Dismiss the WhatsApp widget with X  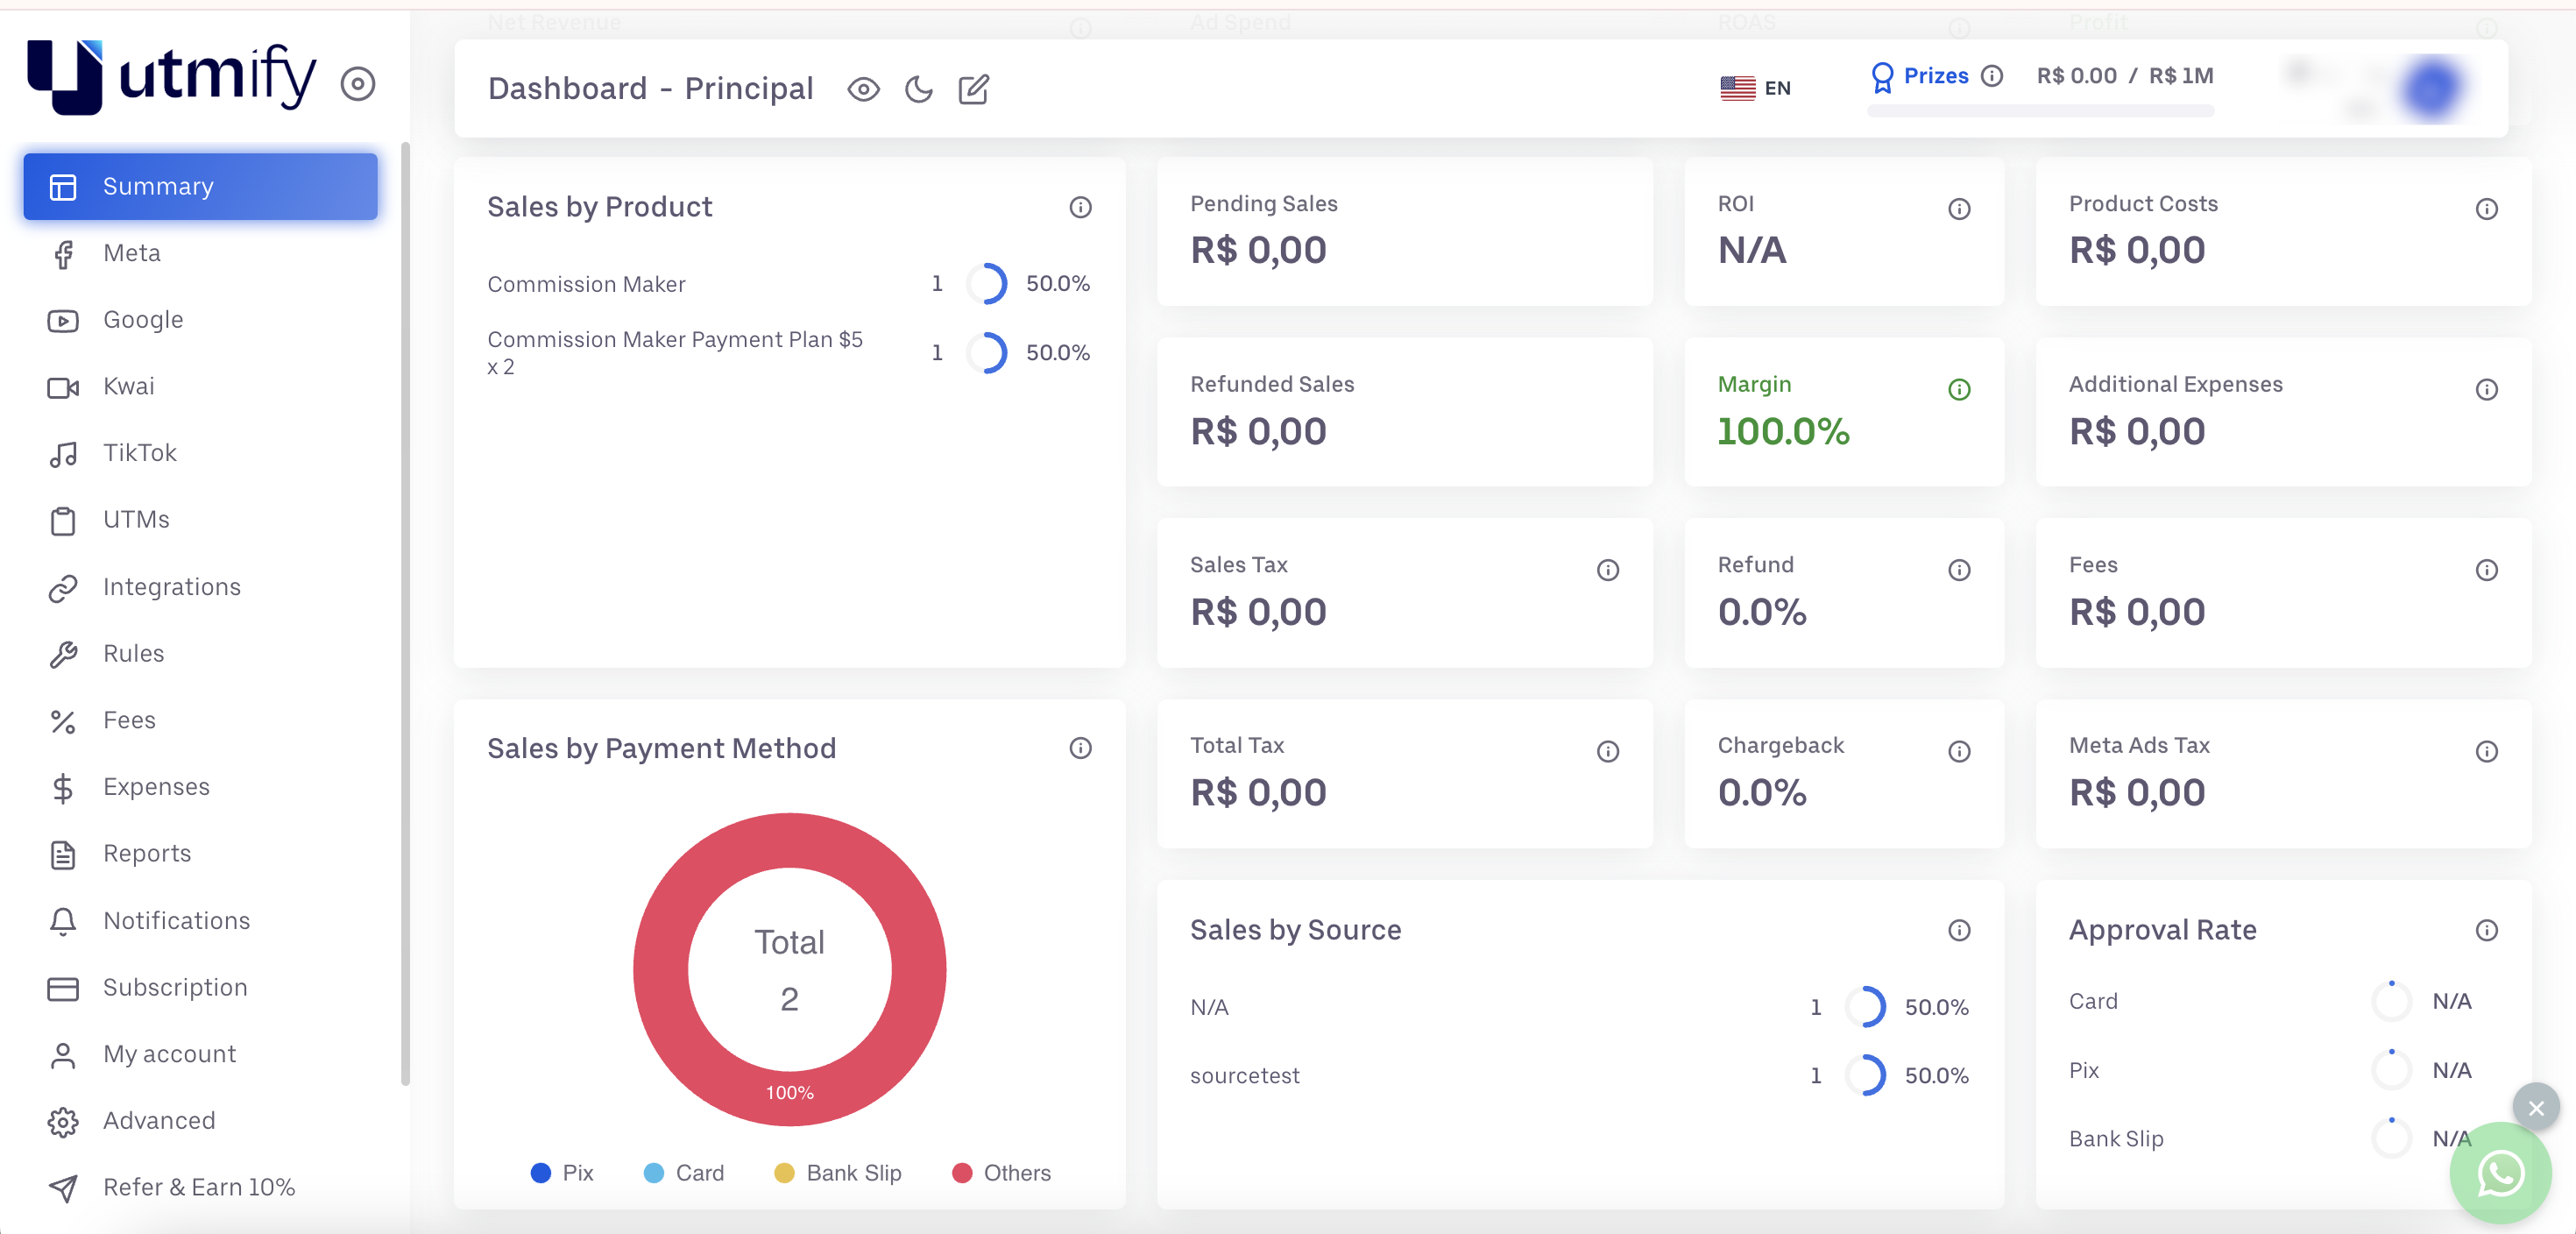pos(2536,1107)
